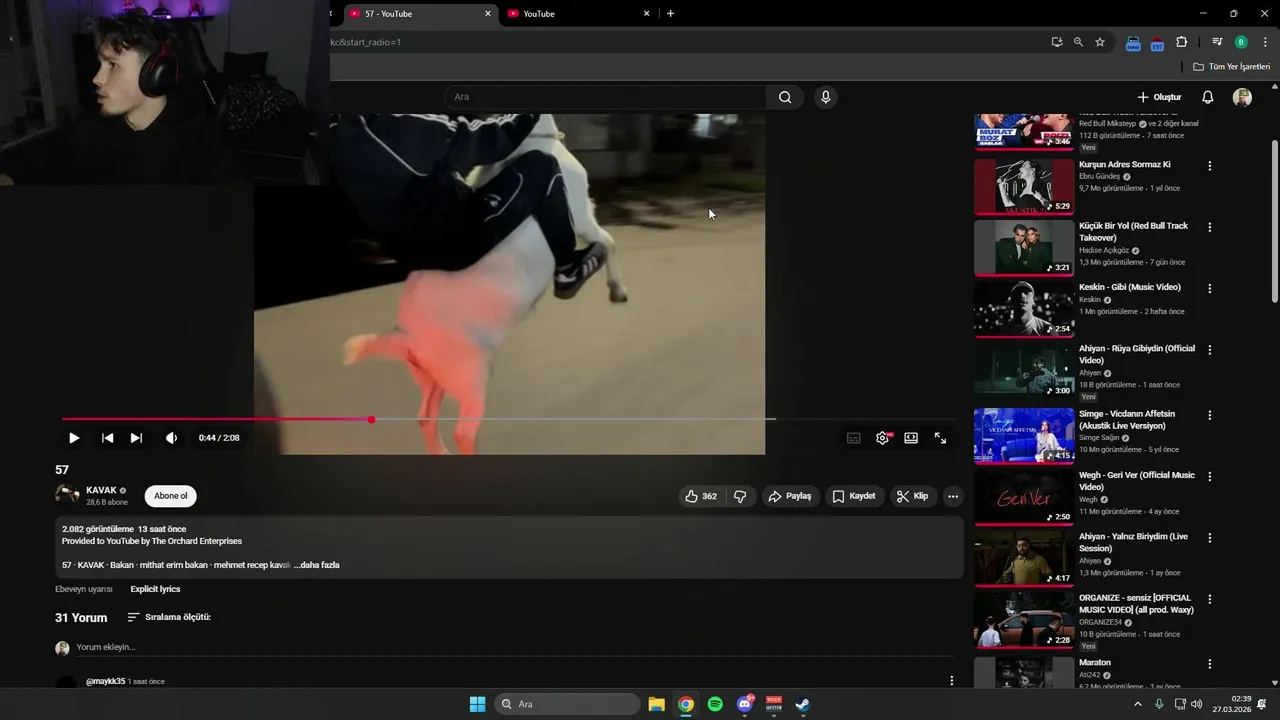Viewport: 1280px width, 720px height.
Task: Like the video with 362 likes
Action: [700, 496]
